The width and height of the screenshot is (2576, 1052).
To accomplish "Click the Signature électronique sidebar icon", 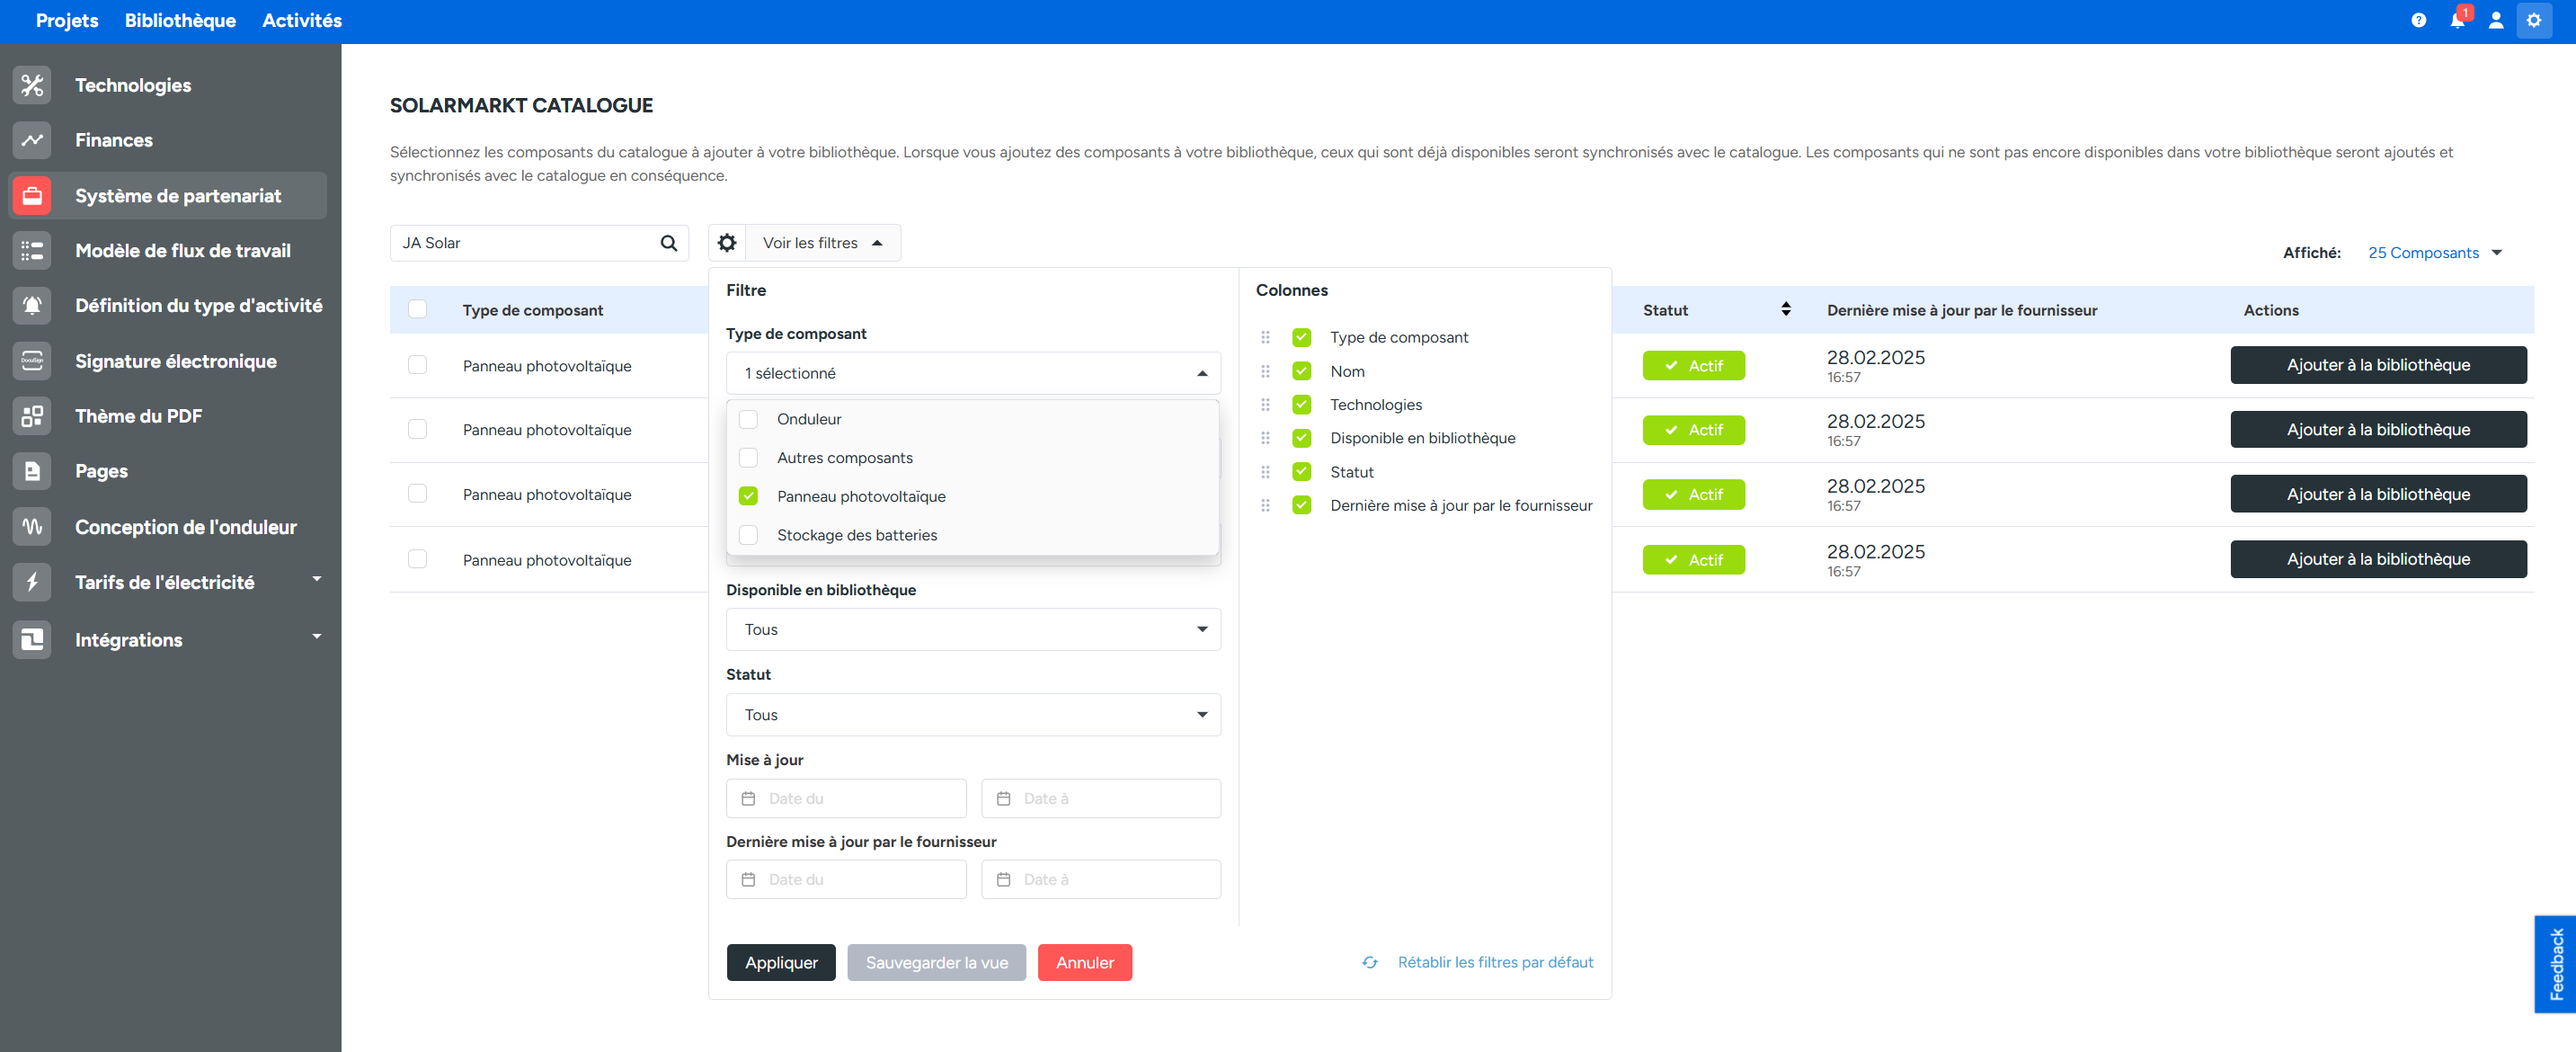I will point(32,361).
